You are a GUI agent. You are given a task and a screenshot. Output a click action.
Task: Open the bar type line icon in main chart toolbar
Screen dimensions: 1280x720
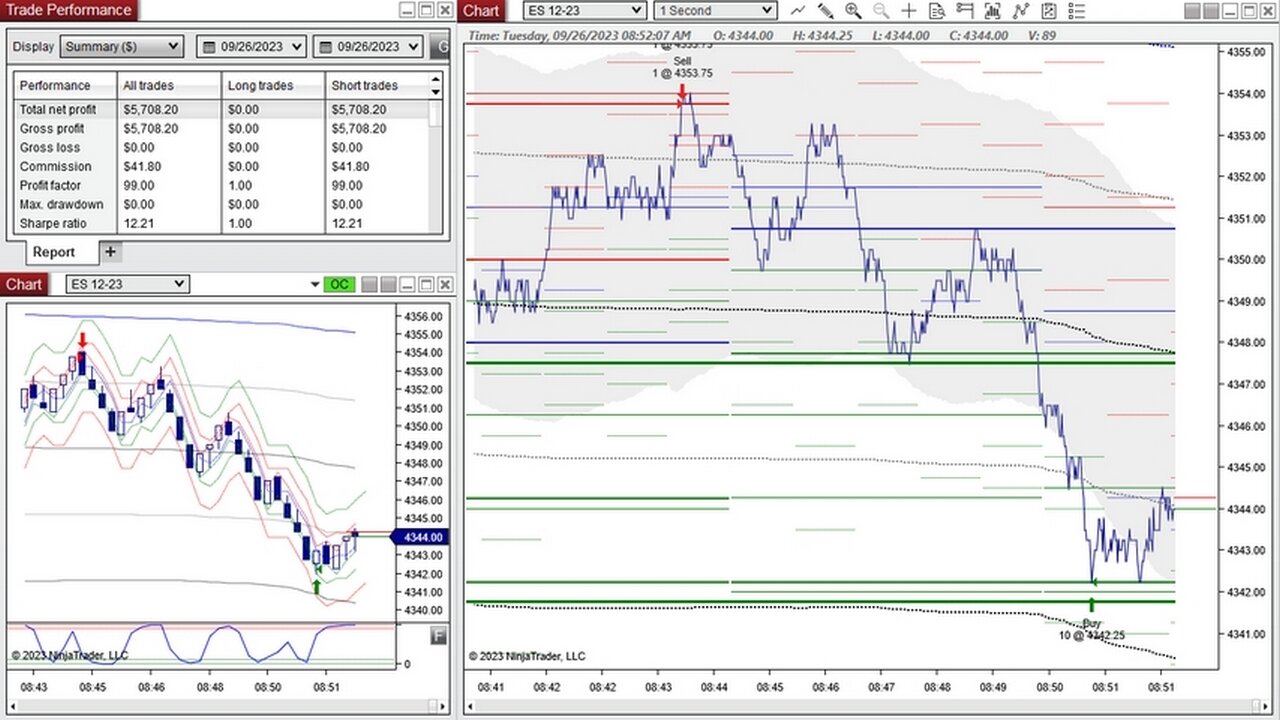tap(797, 11)
